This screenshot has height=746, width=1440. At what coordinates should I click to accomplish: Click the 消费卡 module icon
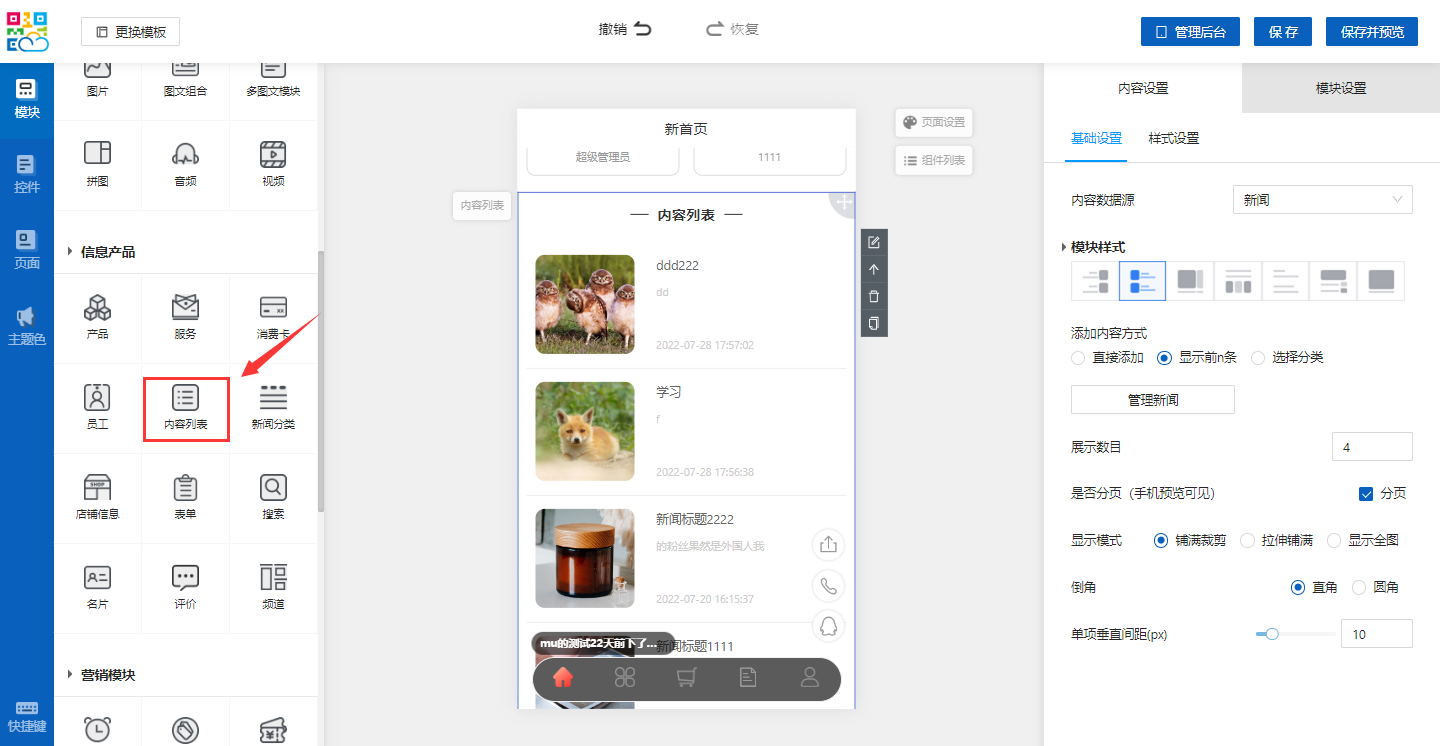[273, 307]
